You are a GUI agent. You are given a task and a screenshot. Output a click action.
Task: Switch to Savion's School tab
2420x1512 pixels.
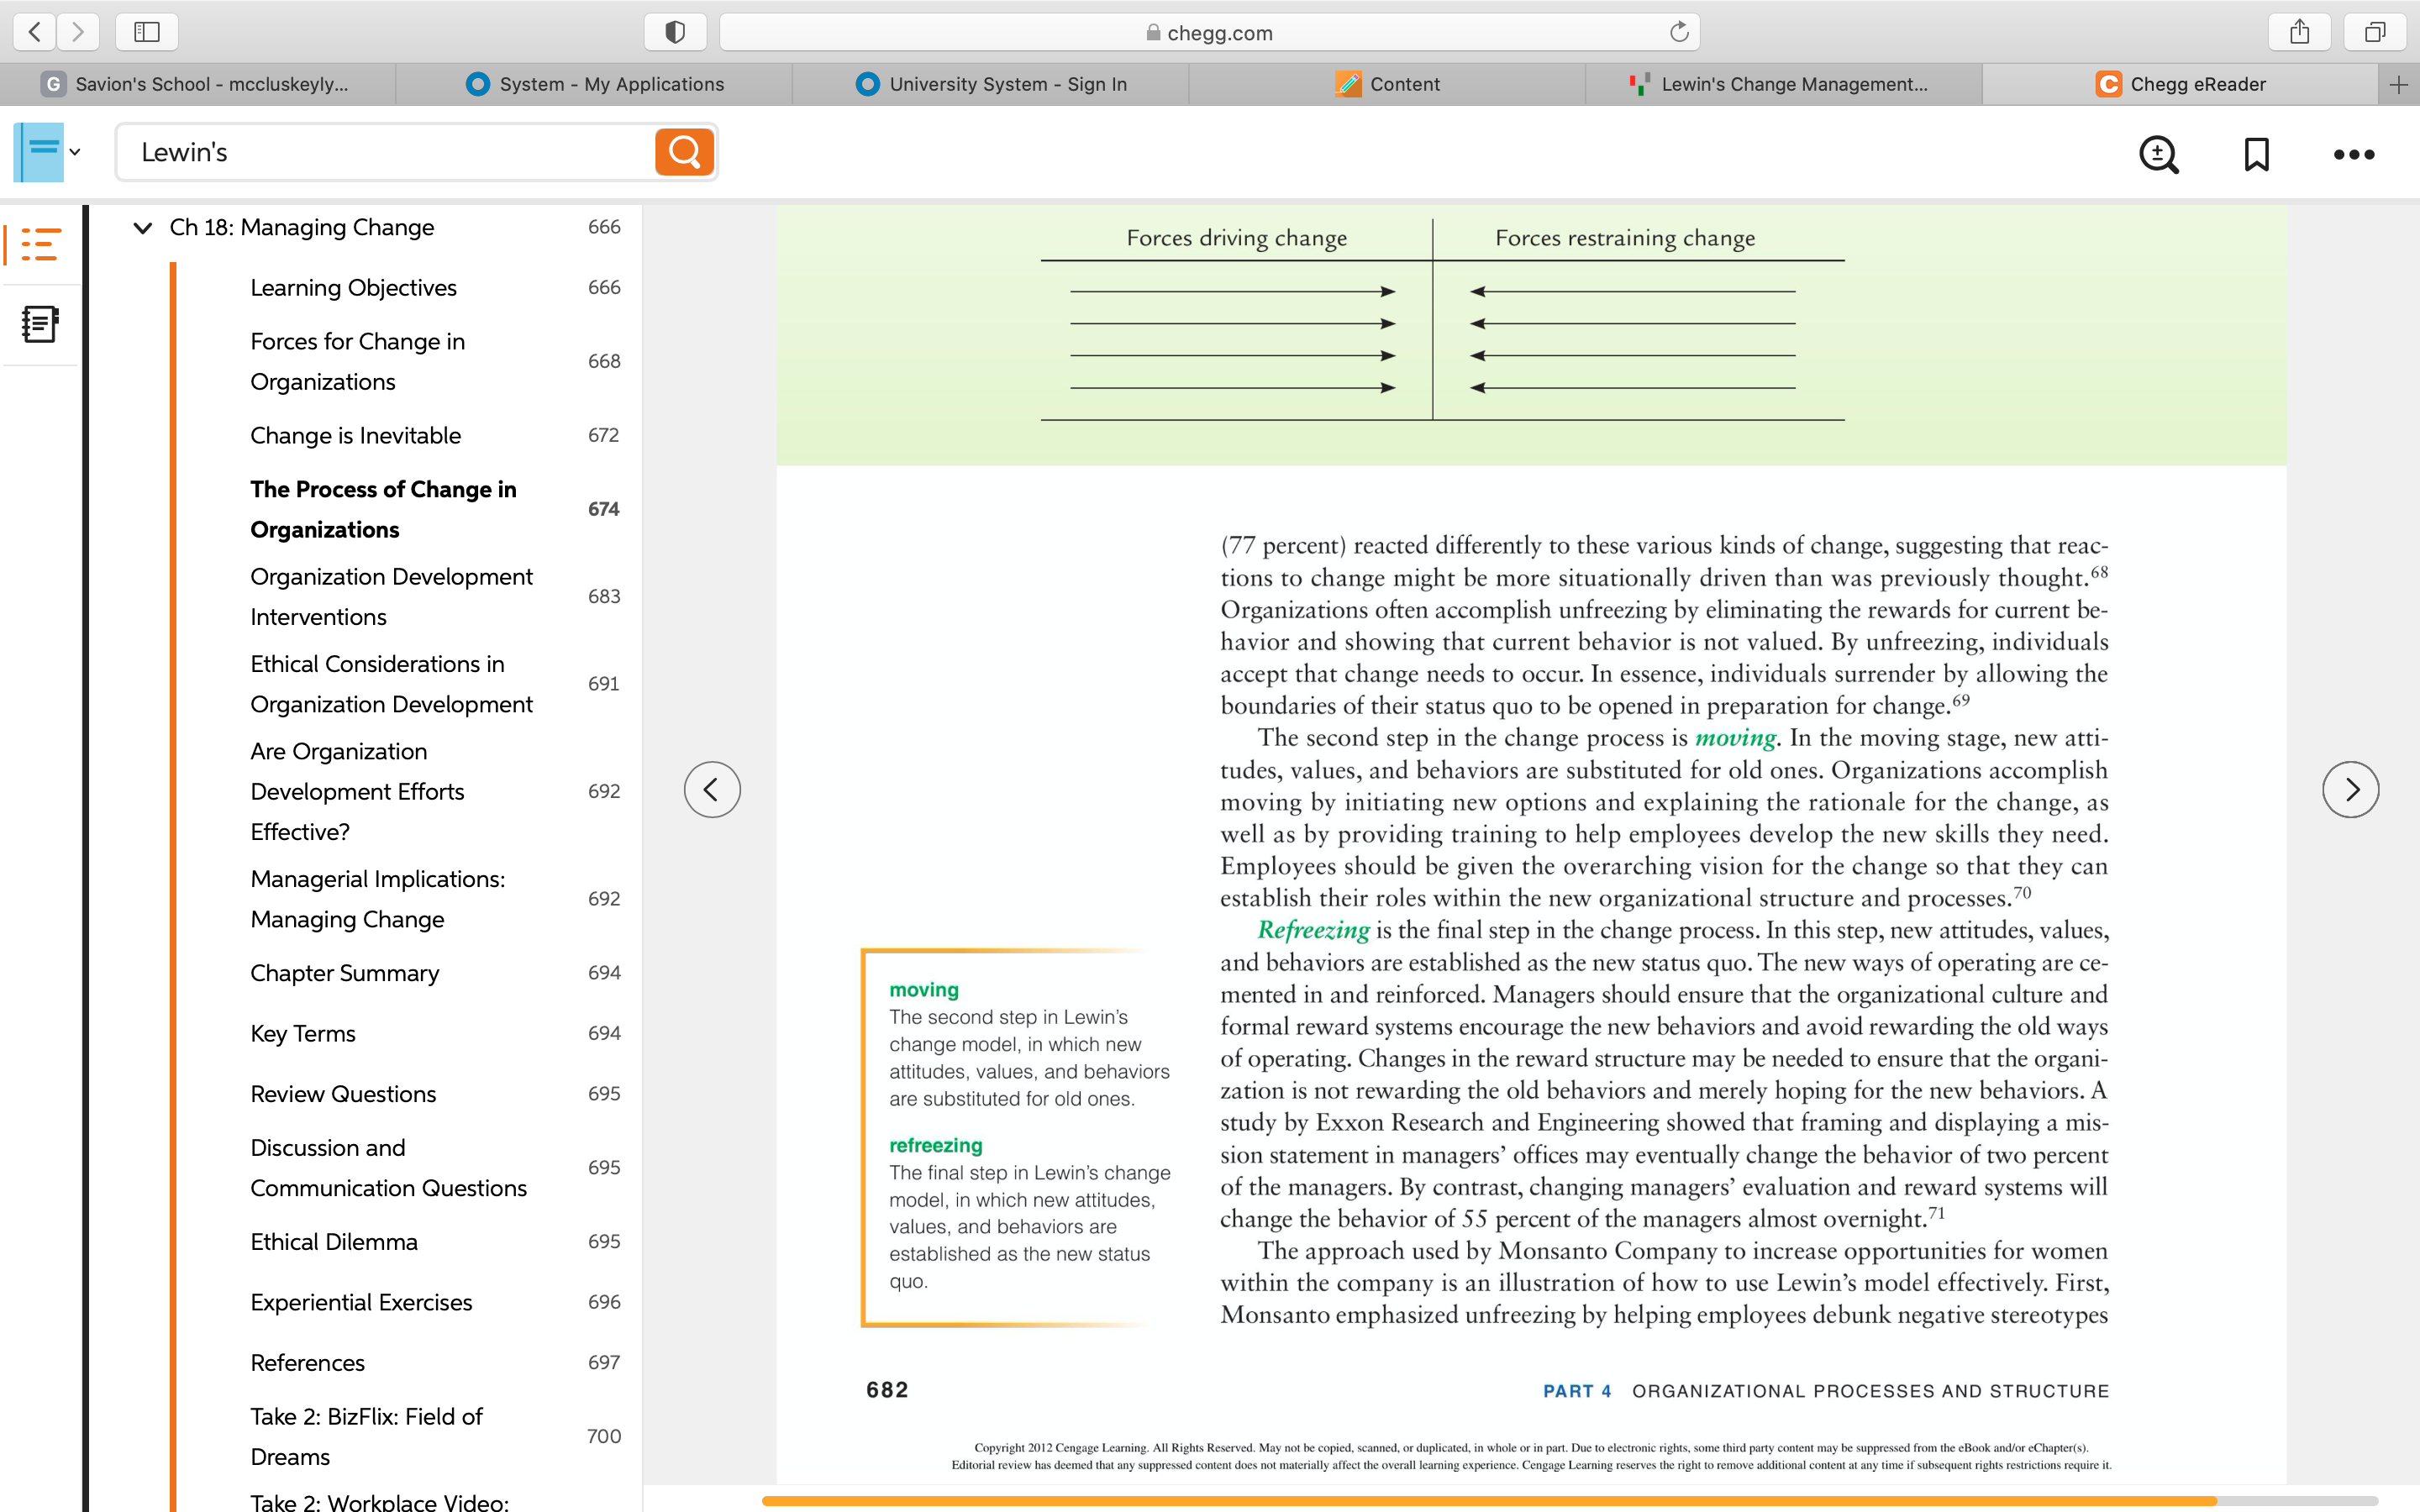(x=198, y=84)
